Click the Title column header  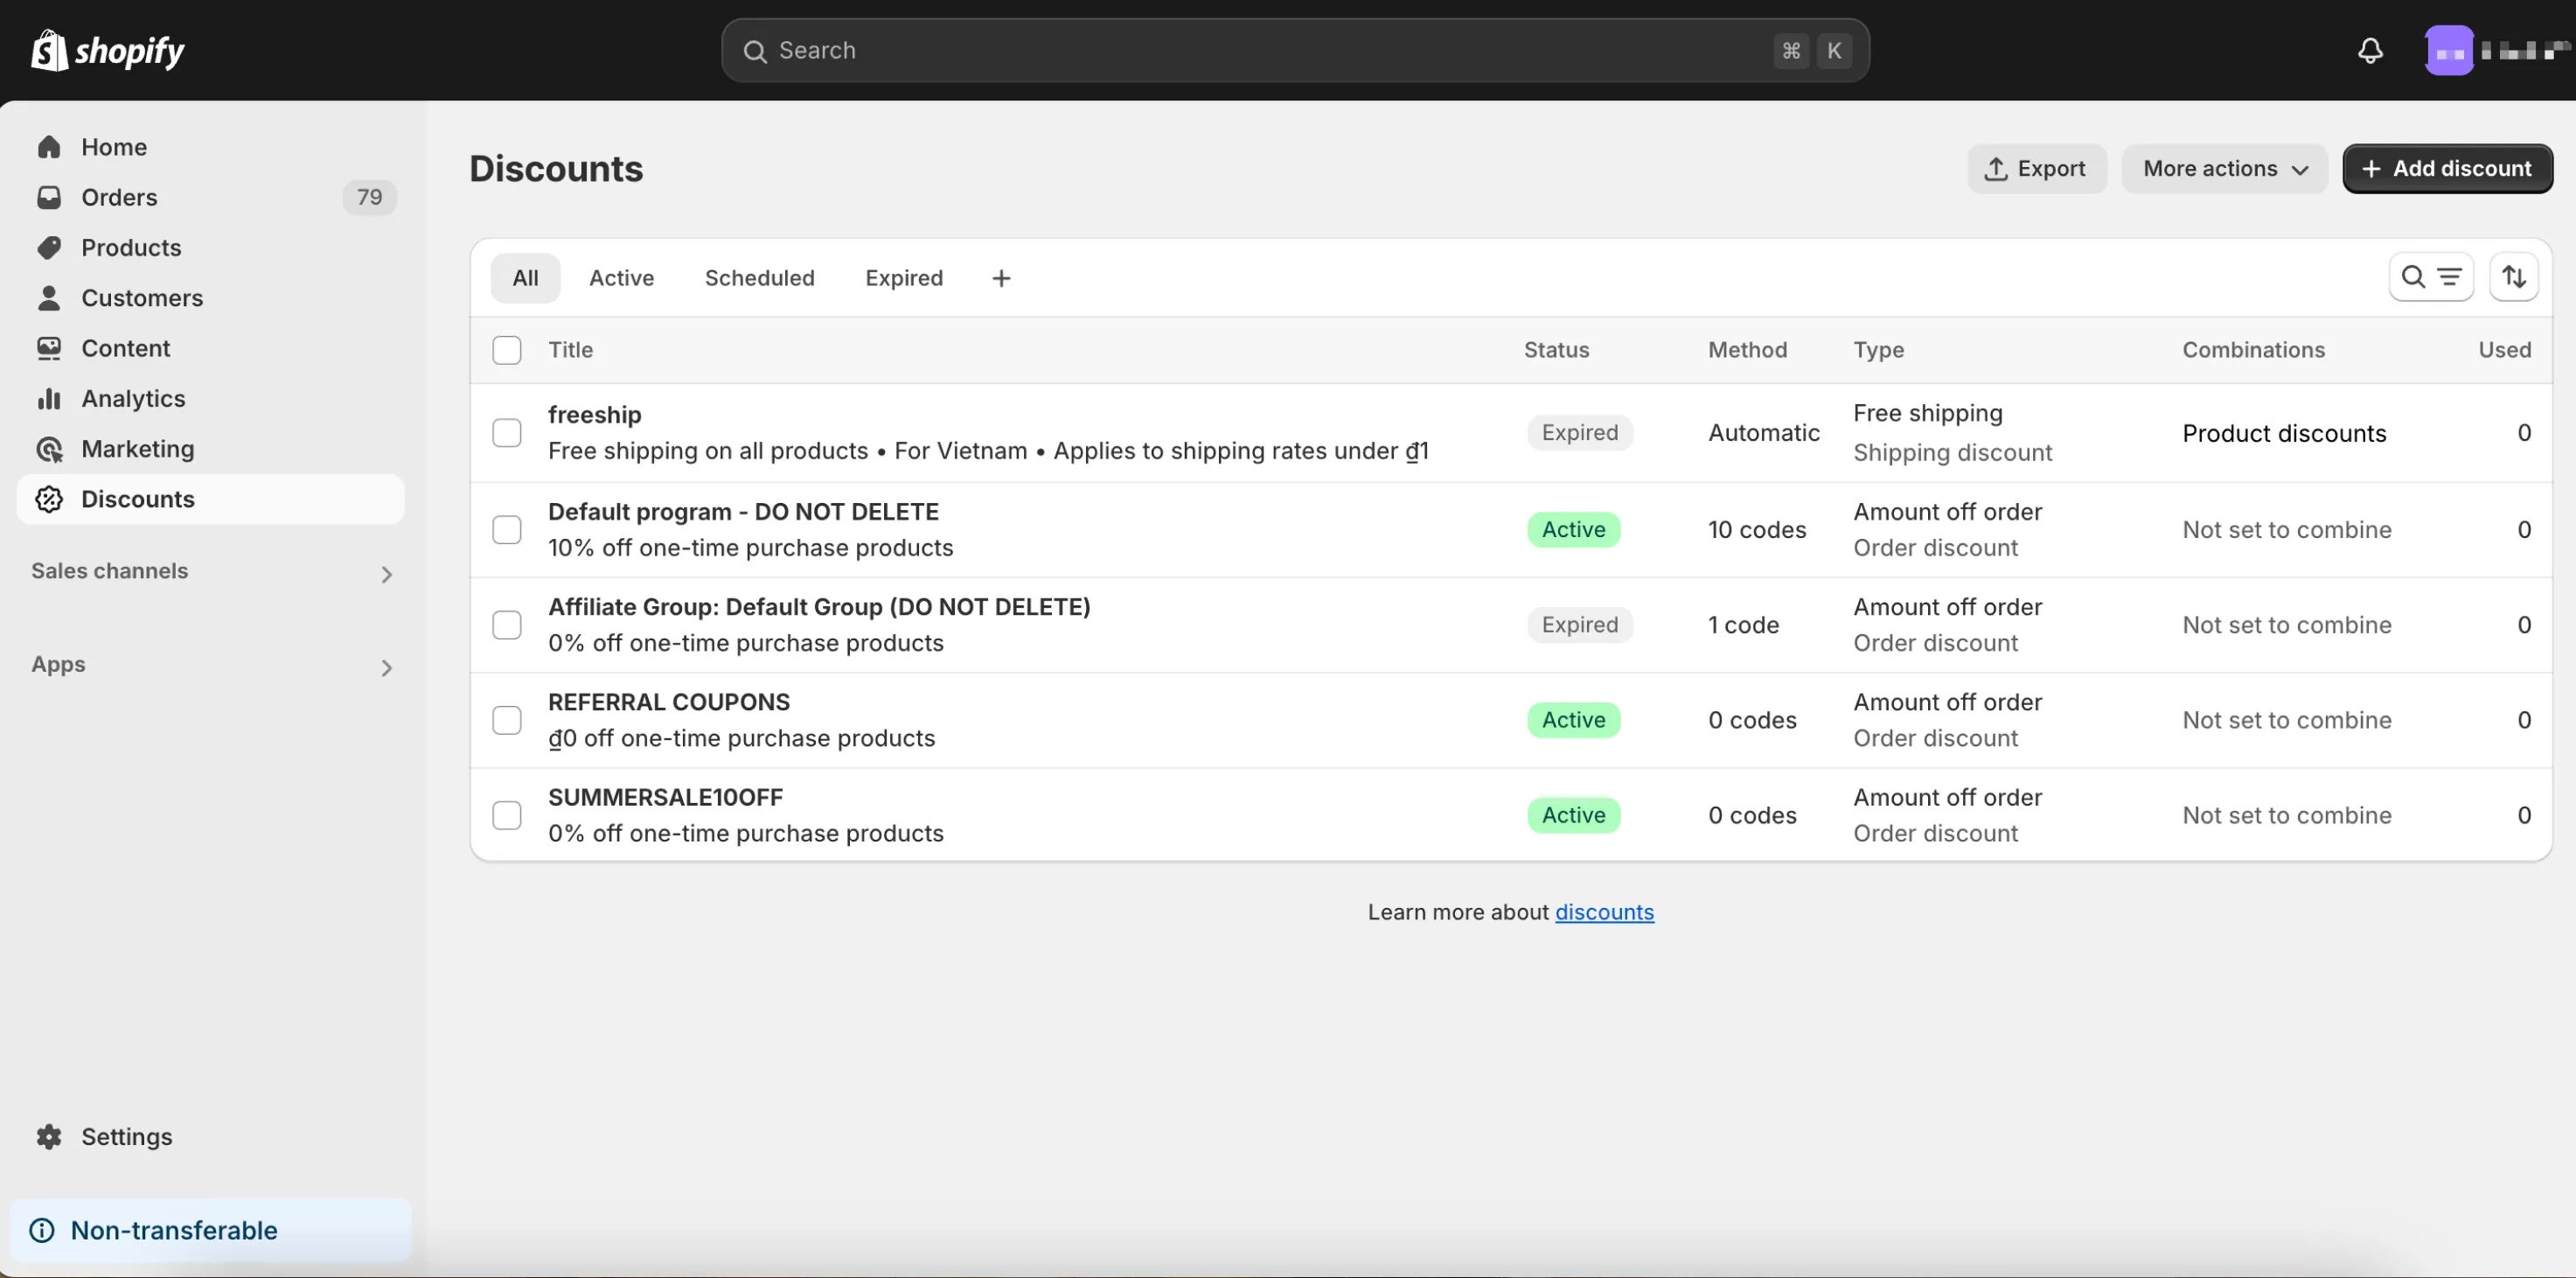pos(570,350)
